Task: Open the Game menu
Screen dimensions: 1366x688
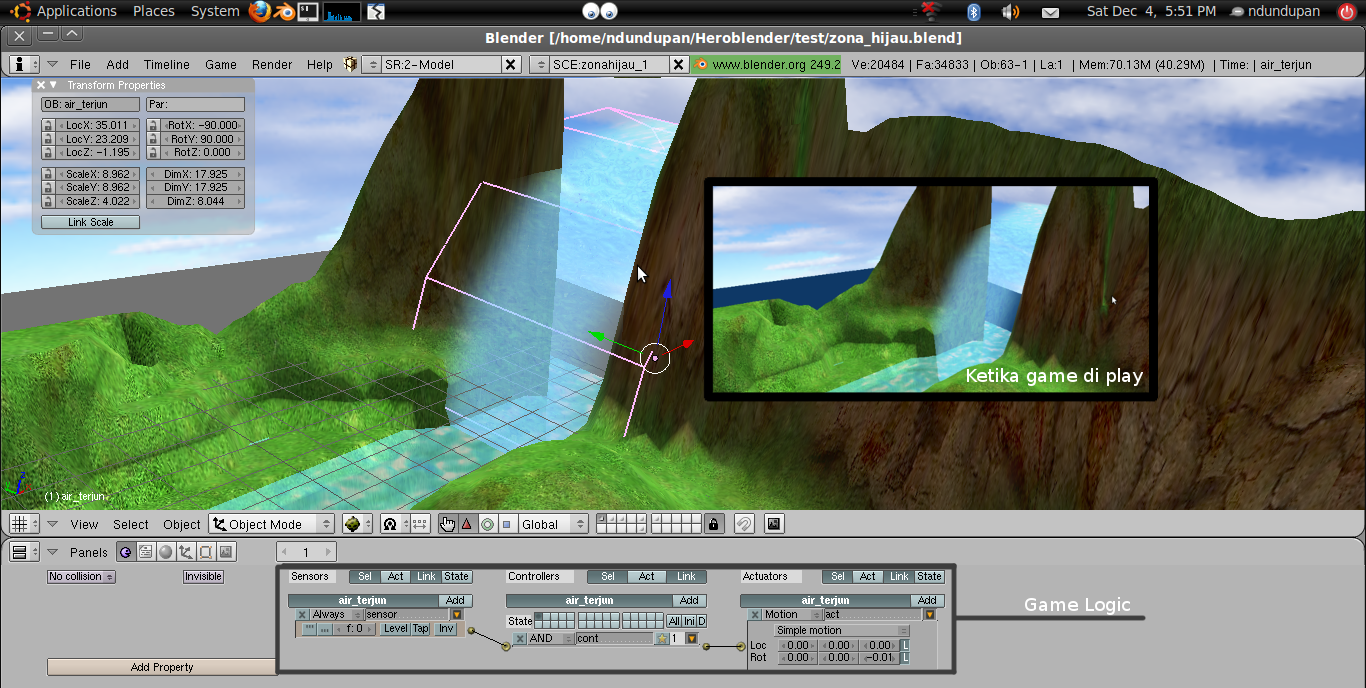Action: click(x=221, y=64)
